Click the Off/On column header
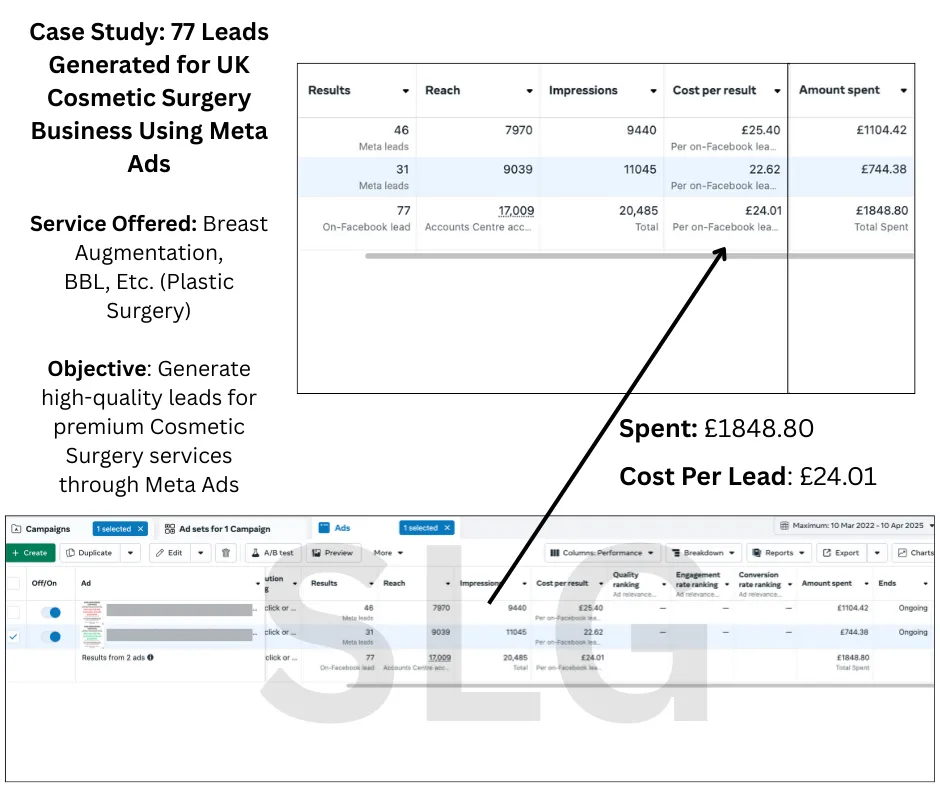The height and width of the screenshot is (788, 940). tap(44, 583)
